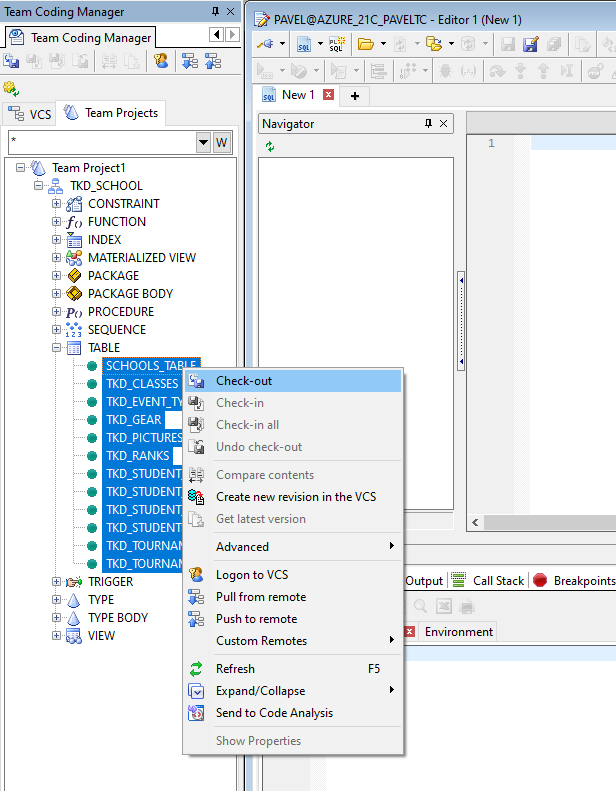Collapse the Team Project1 root node
Screen dimensions: 616x791
[x=20, y=167]
